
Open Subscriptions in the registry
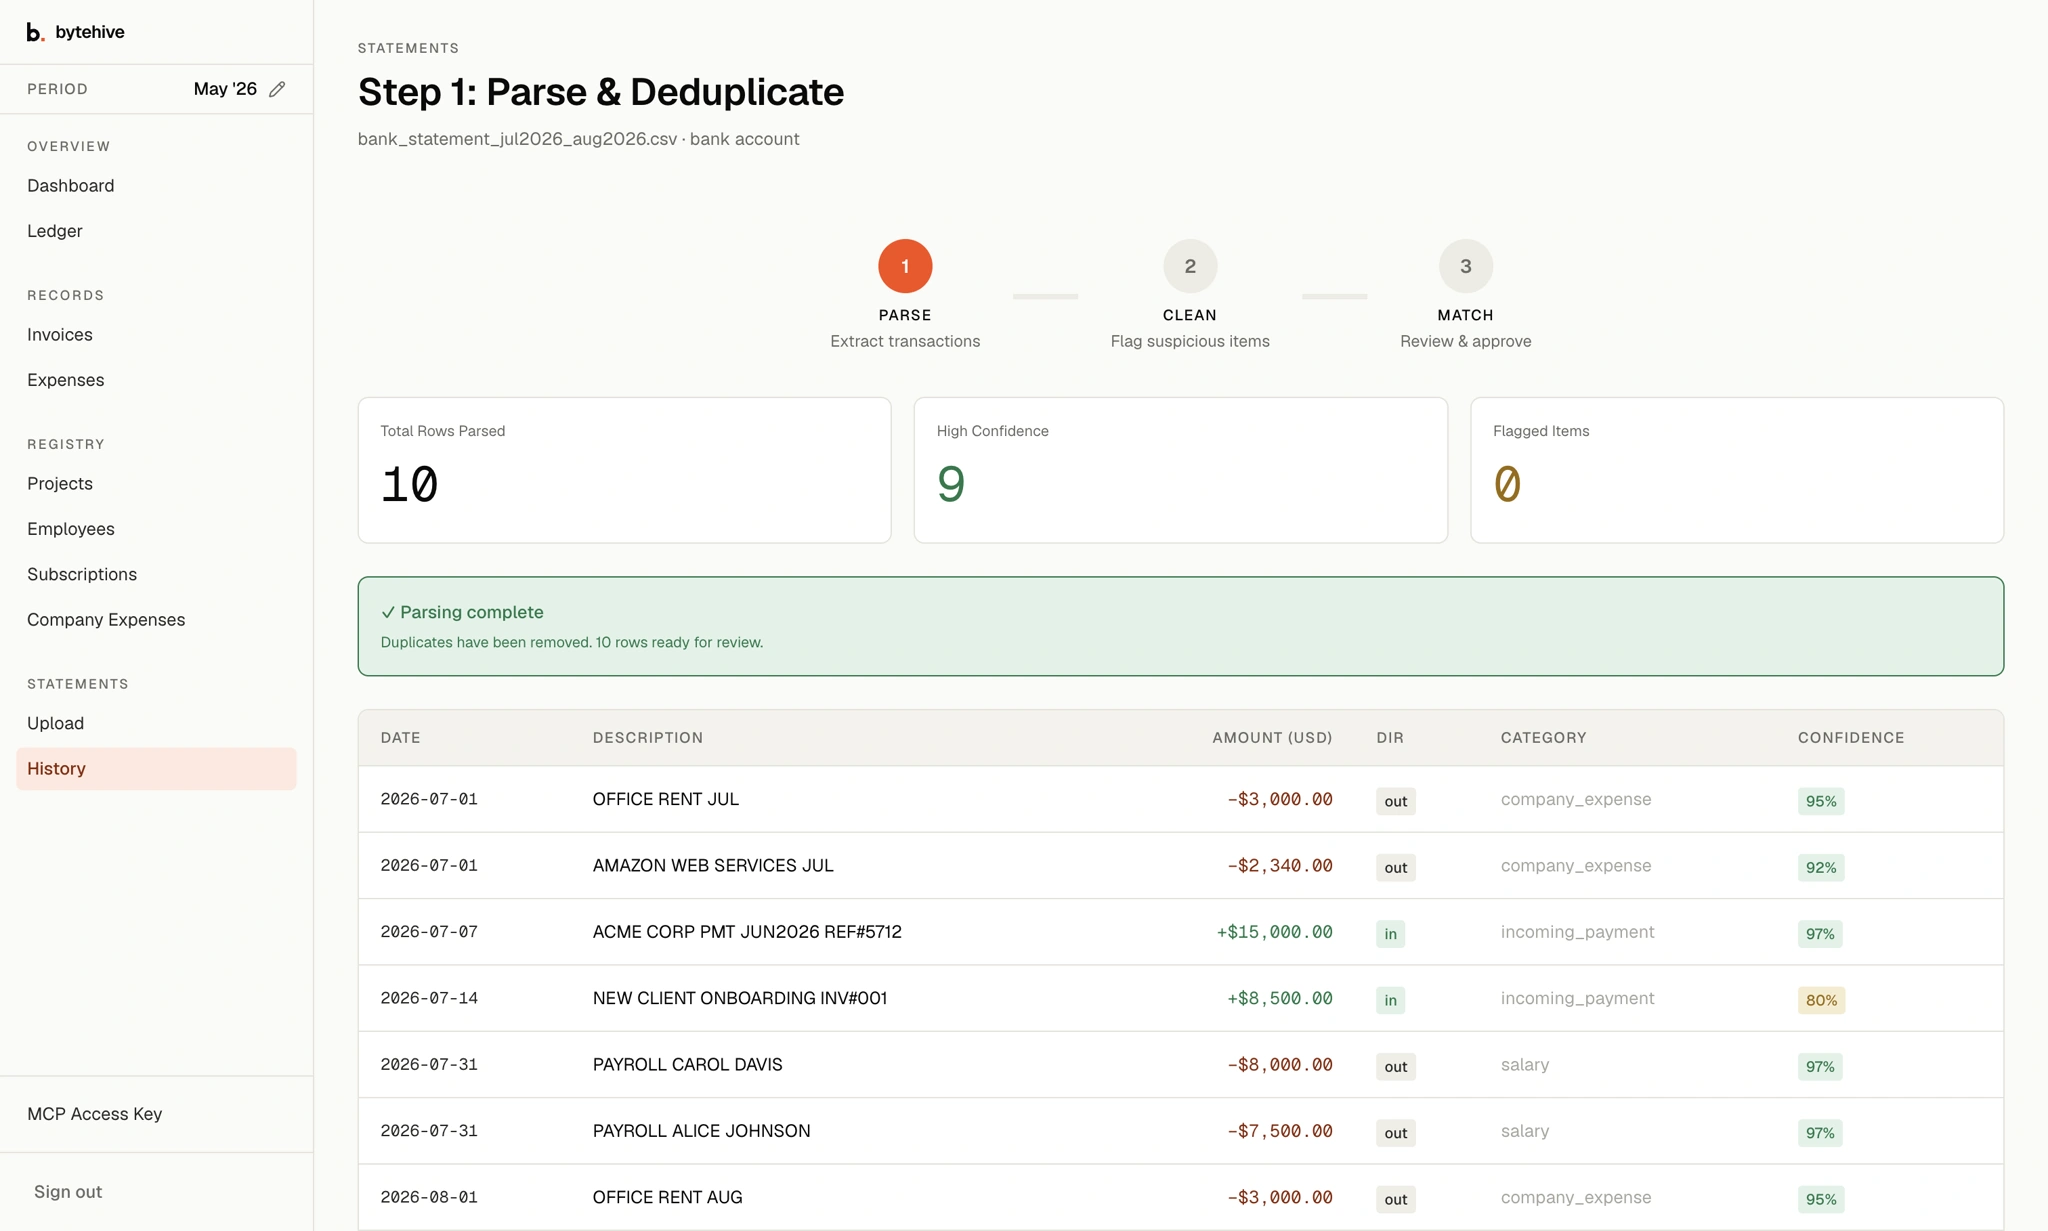click(x=82, y=574)
